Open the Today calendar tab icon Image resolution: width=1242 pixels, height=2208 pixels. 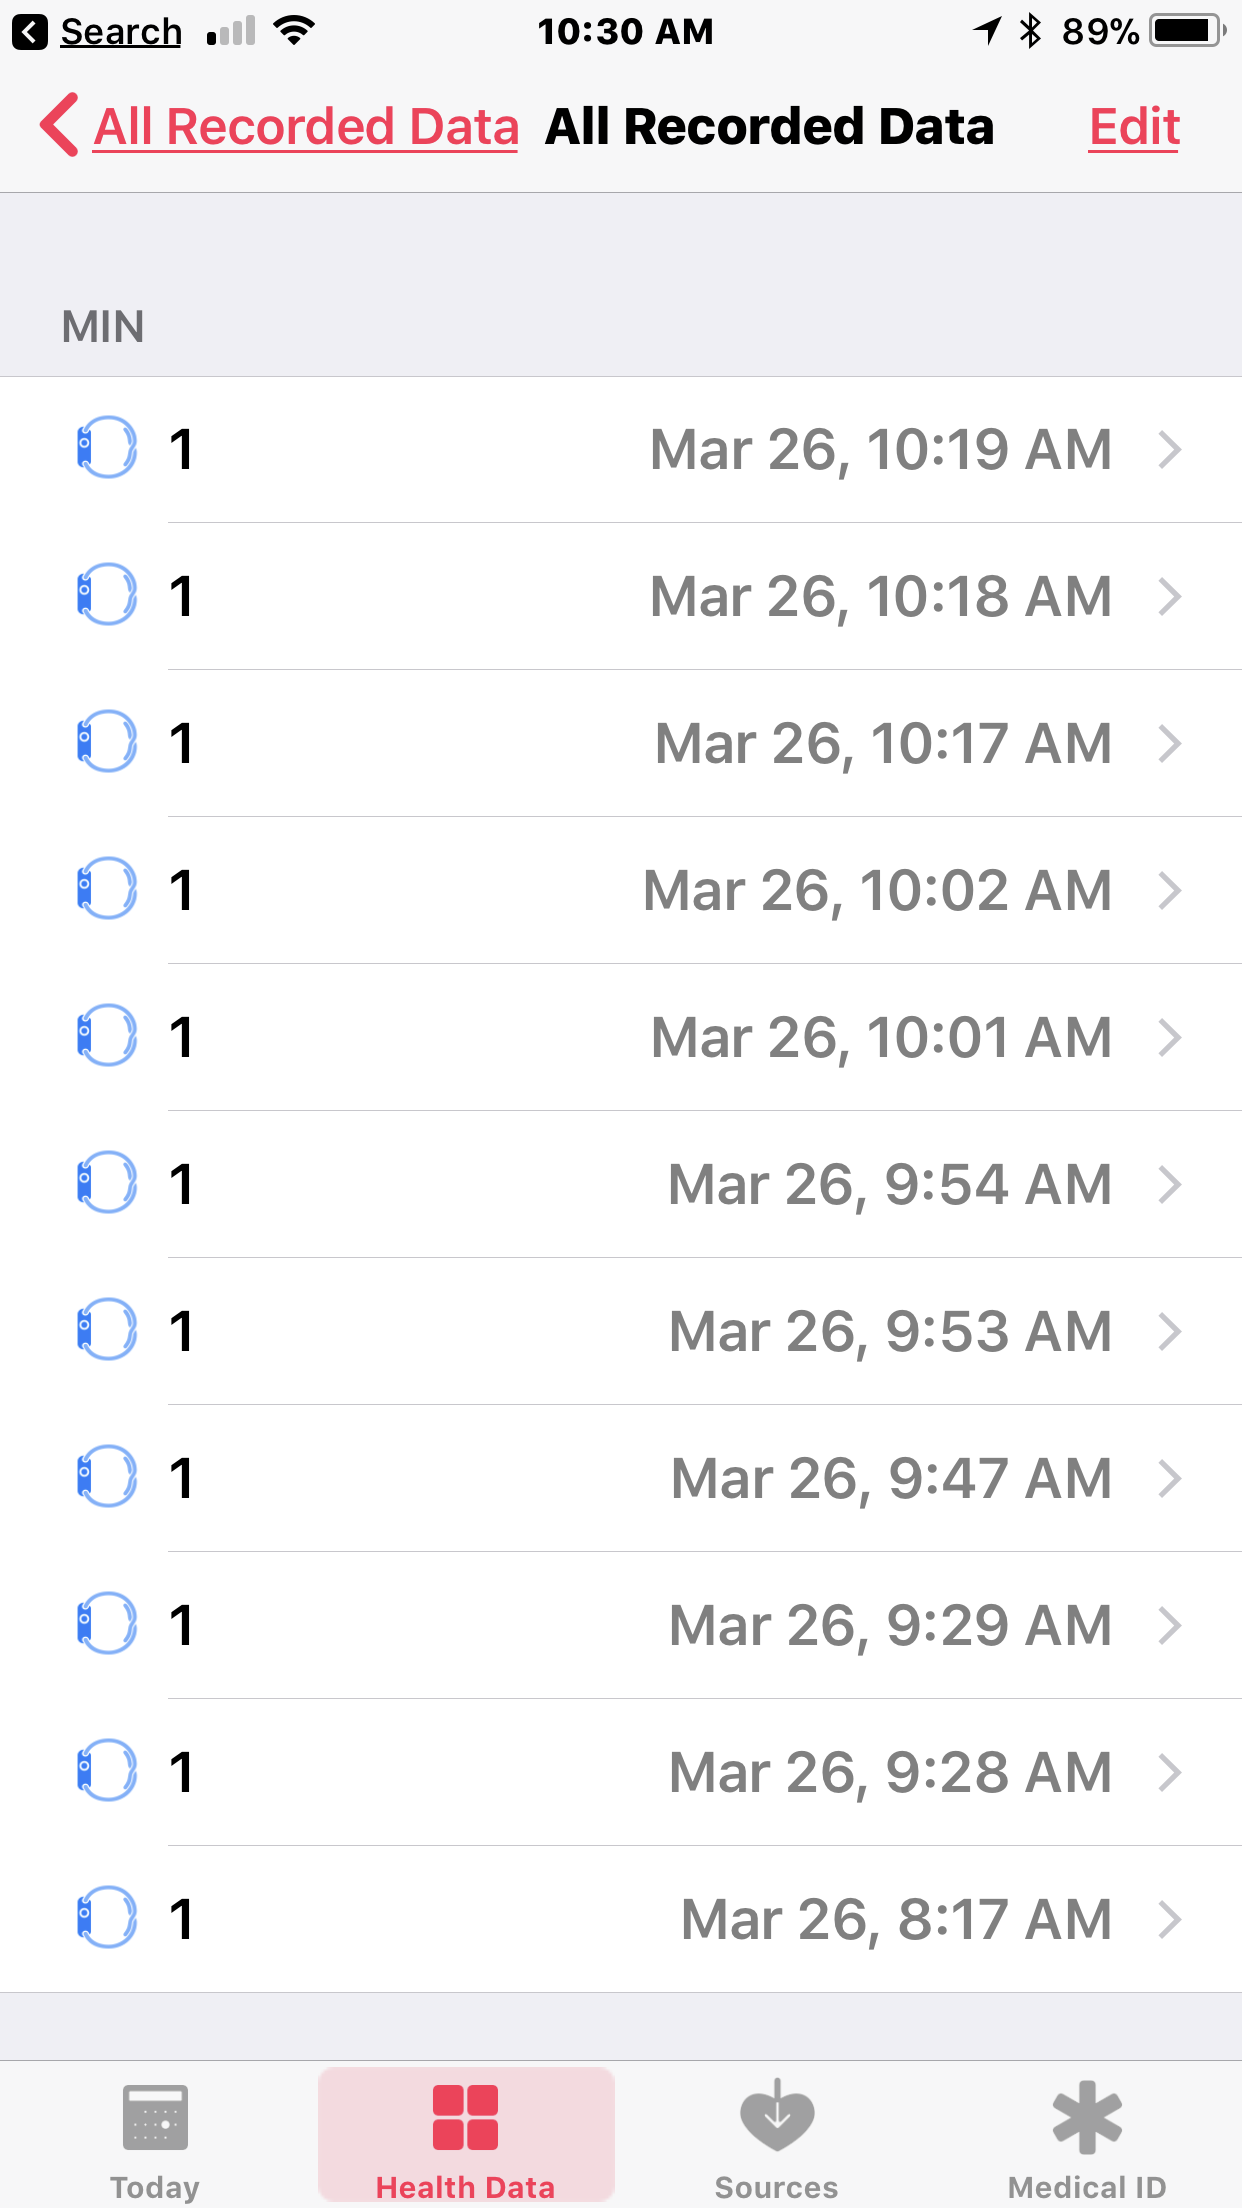pos(155,2118)
